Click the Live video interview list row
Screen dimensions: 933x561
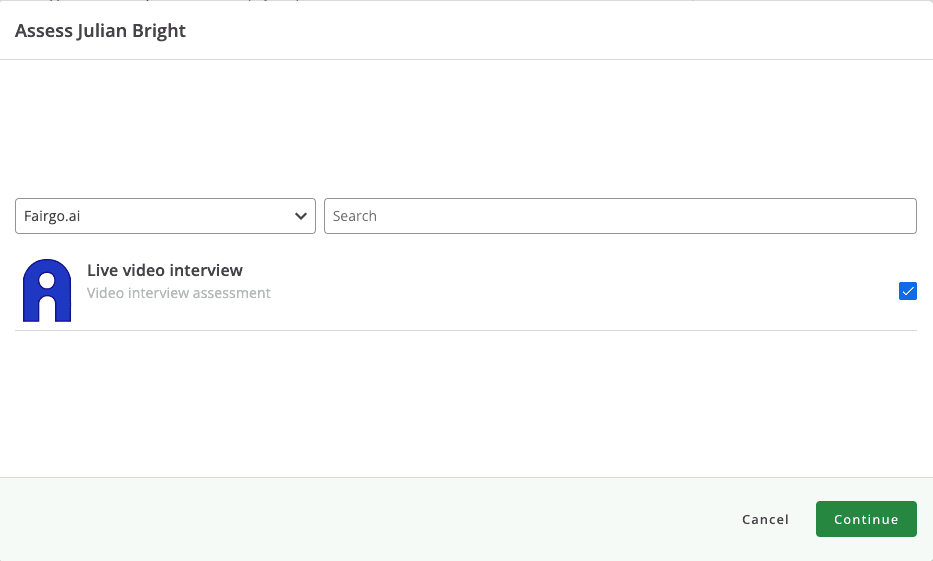(x=500, y=290)
